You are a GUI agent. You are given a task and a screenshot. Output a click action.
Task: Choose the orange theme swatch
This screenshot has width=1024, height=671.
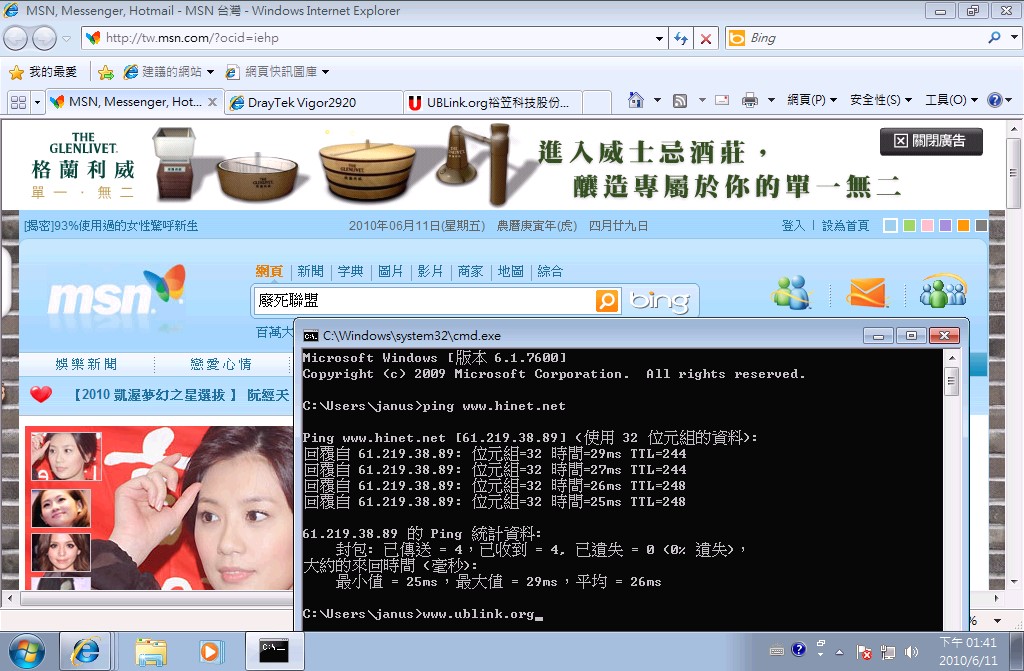pyautogui.click(x=963, y=225)
